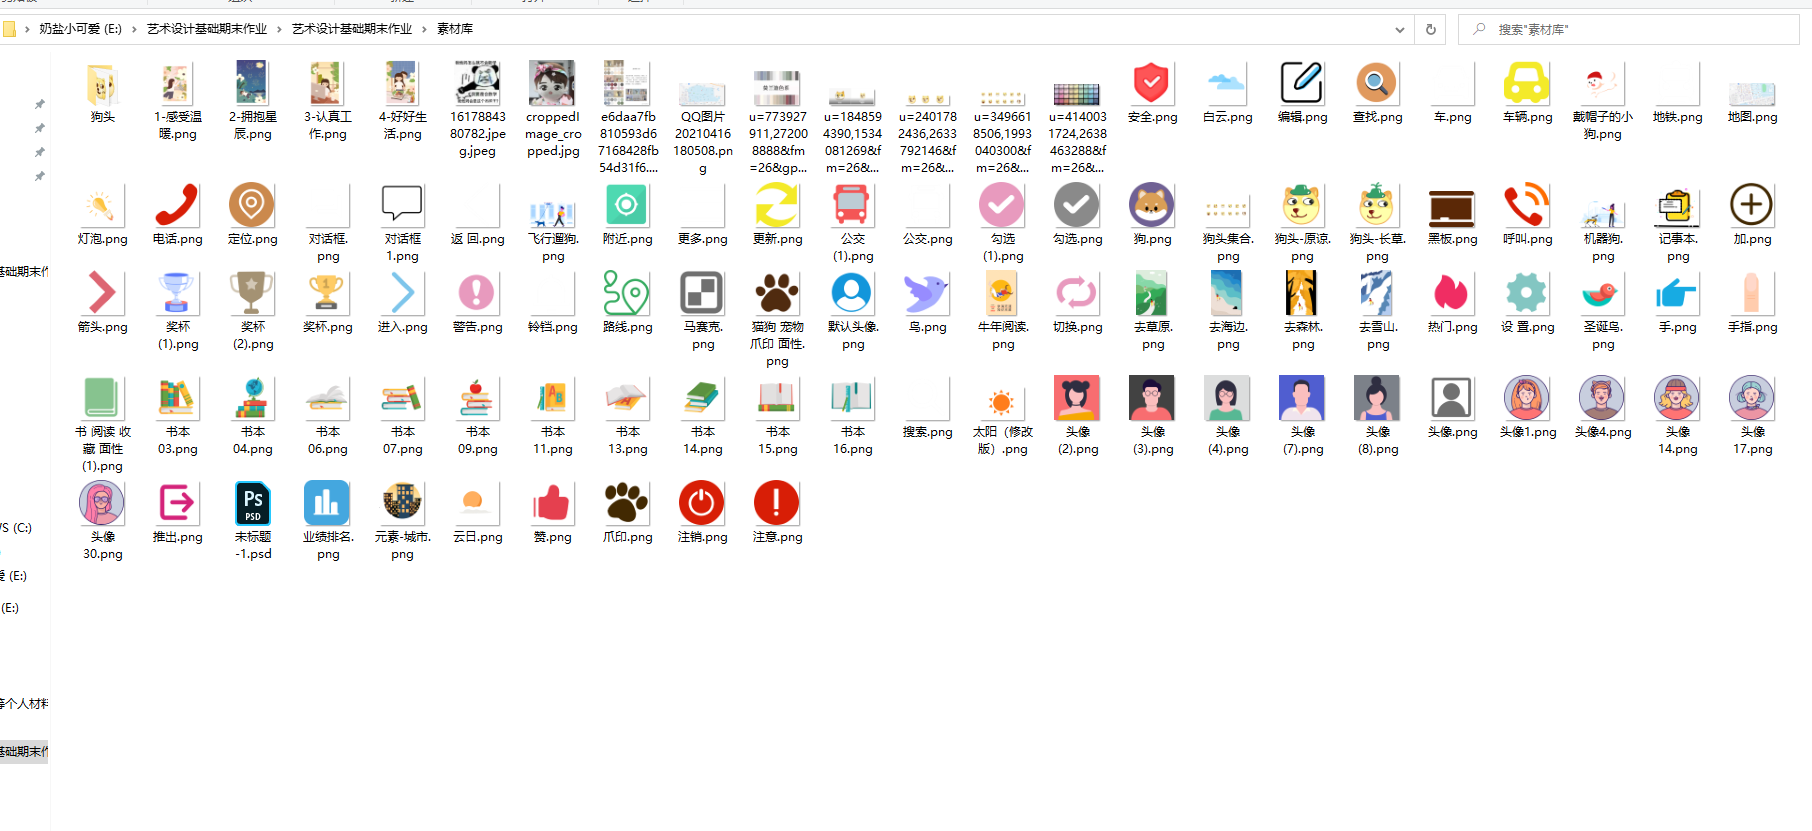Select the 警告.png pink warning file
The width and height of the screenshot is (1812, 831).
pyautogui.click(x=477, y=294)
